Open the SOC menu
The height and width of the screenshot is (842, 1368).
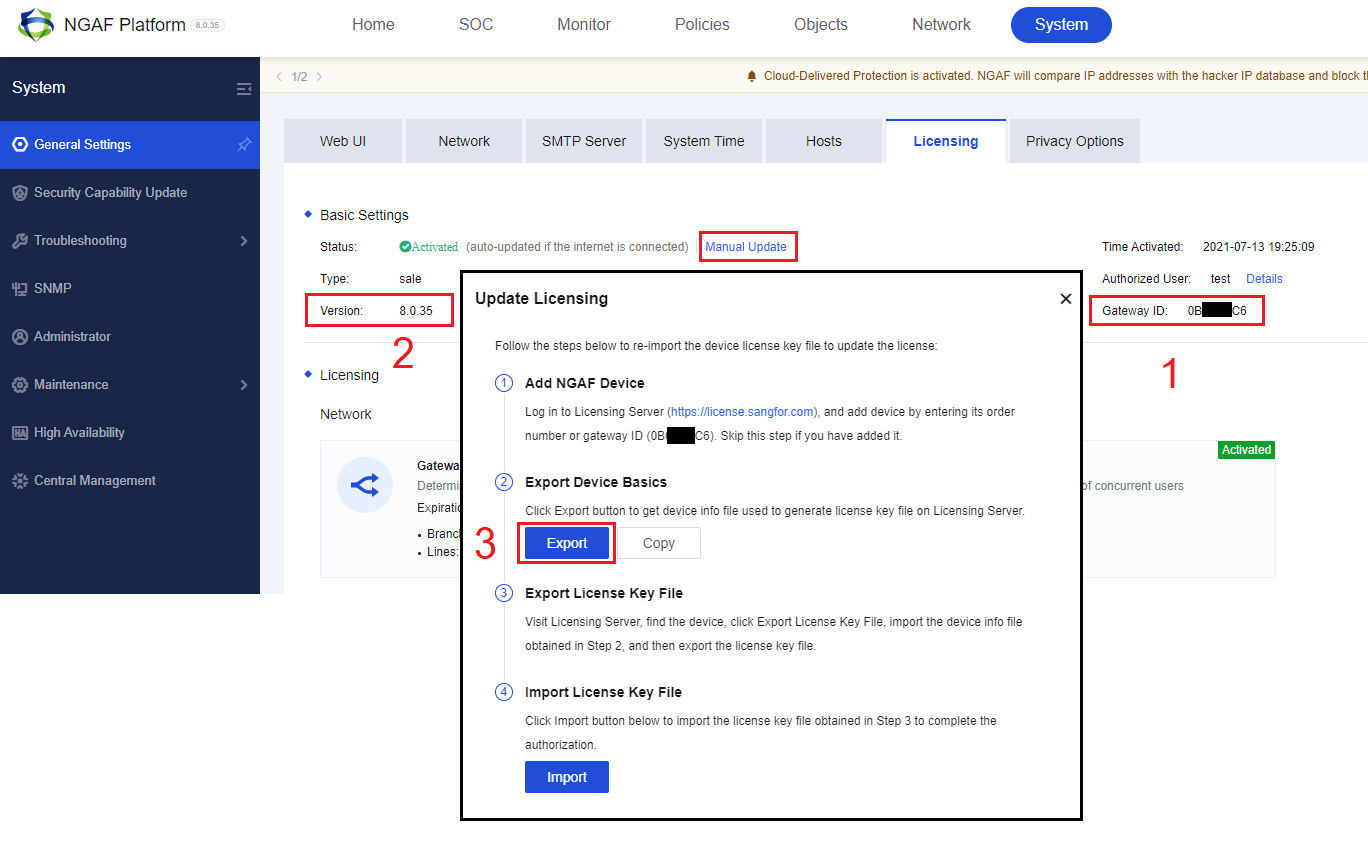(x=476, y=25)
